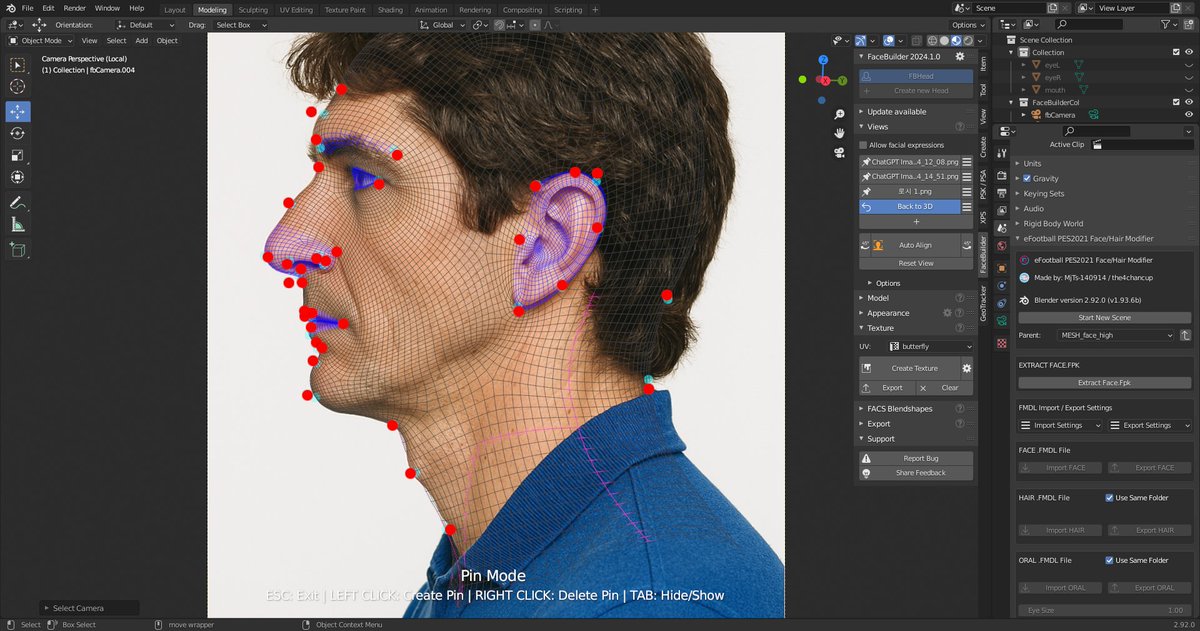Image resolution: width=1200 pixels, height=631 pixels.
Task: Select the Rotate tool
Action: coord(18,133)
